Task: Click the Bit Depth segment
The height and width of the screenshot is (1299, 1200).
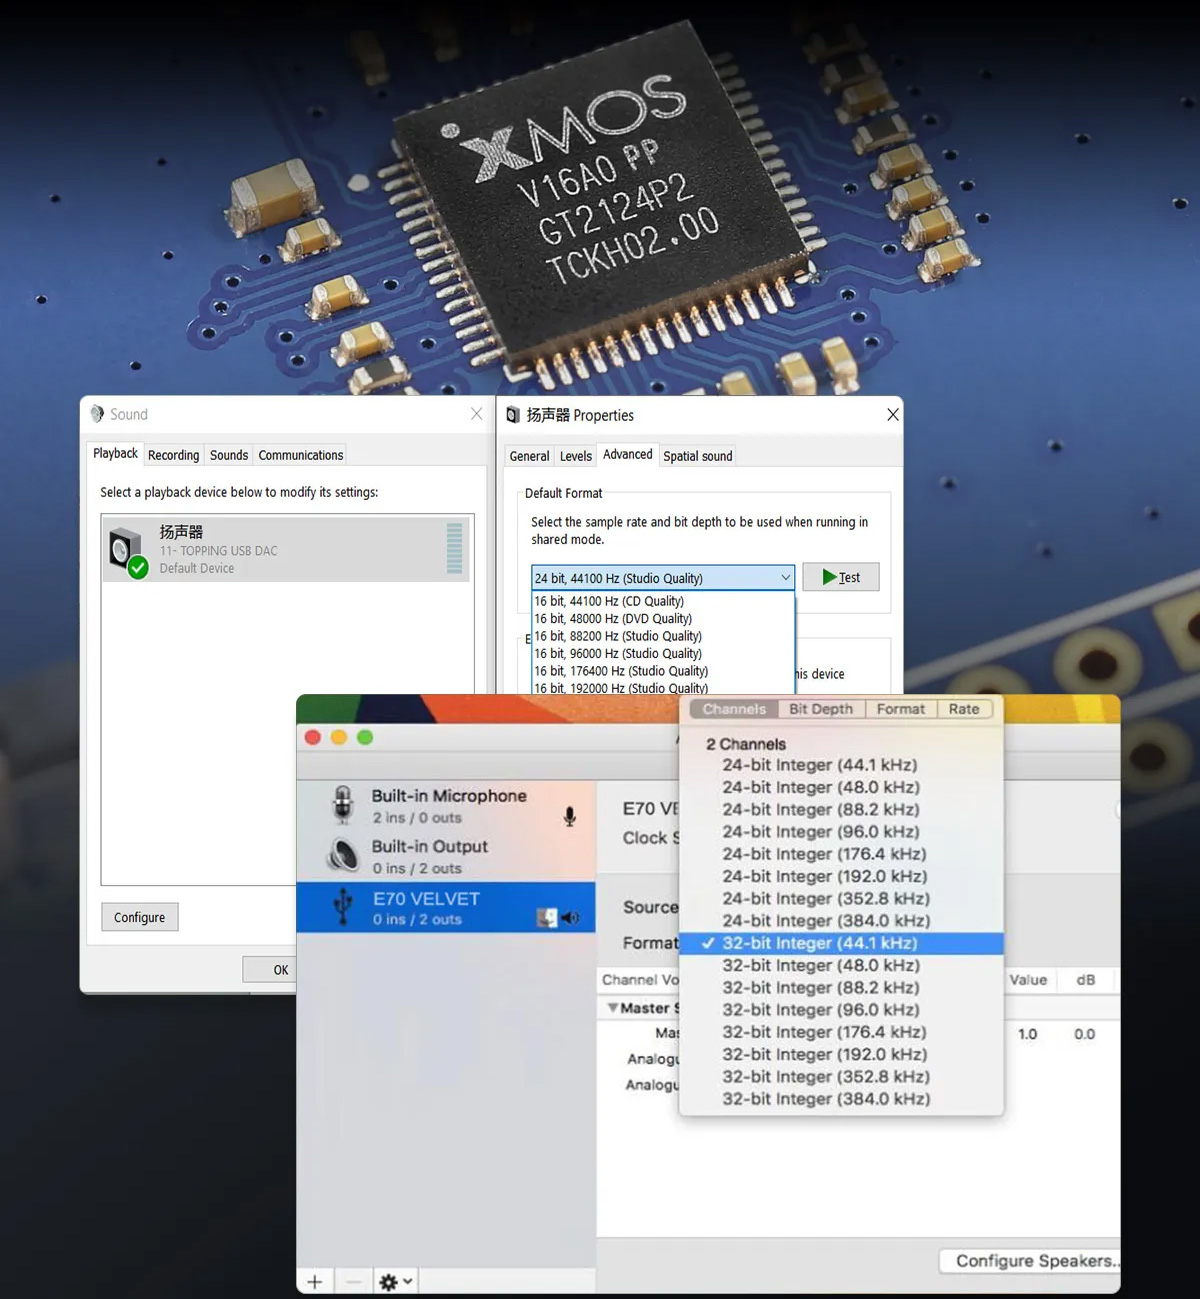Action: point(821,709)
